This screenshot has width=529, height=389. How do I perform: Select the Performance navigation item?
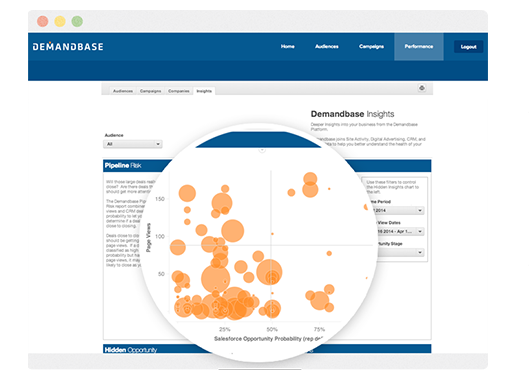[419, 47]
